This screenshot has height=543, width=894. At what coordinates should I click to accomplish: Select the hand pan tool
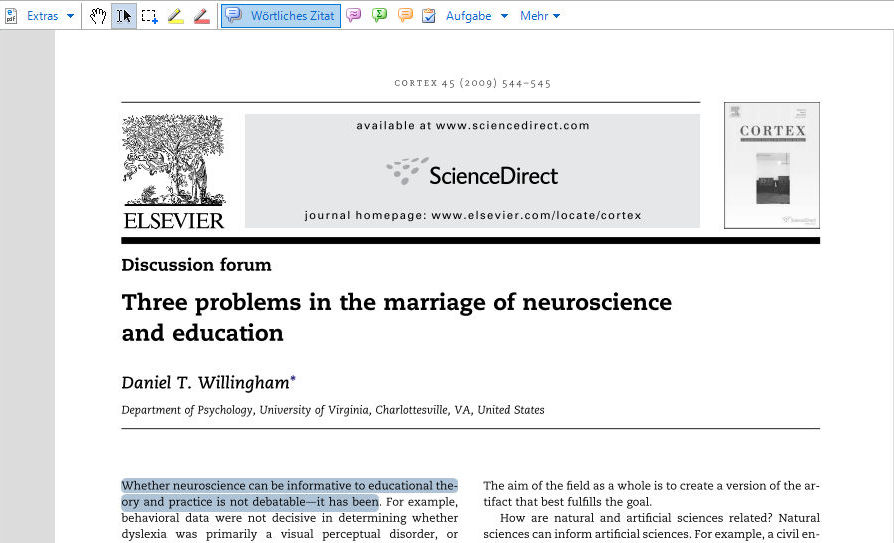point(97,16)
